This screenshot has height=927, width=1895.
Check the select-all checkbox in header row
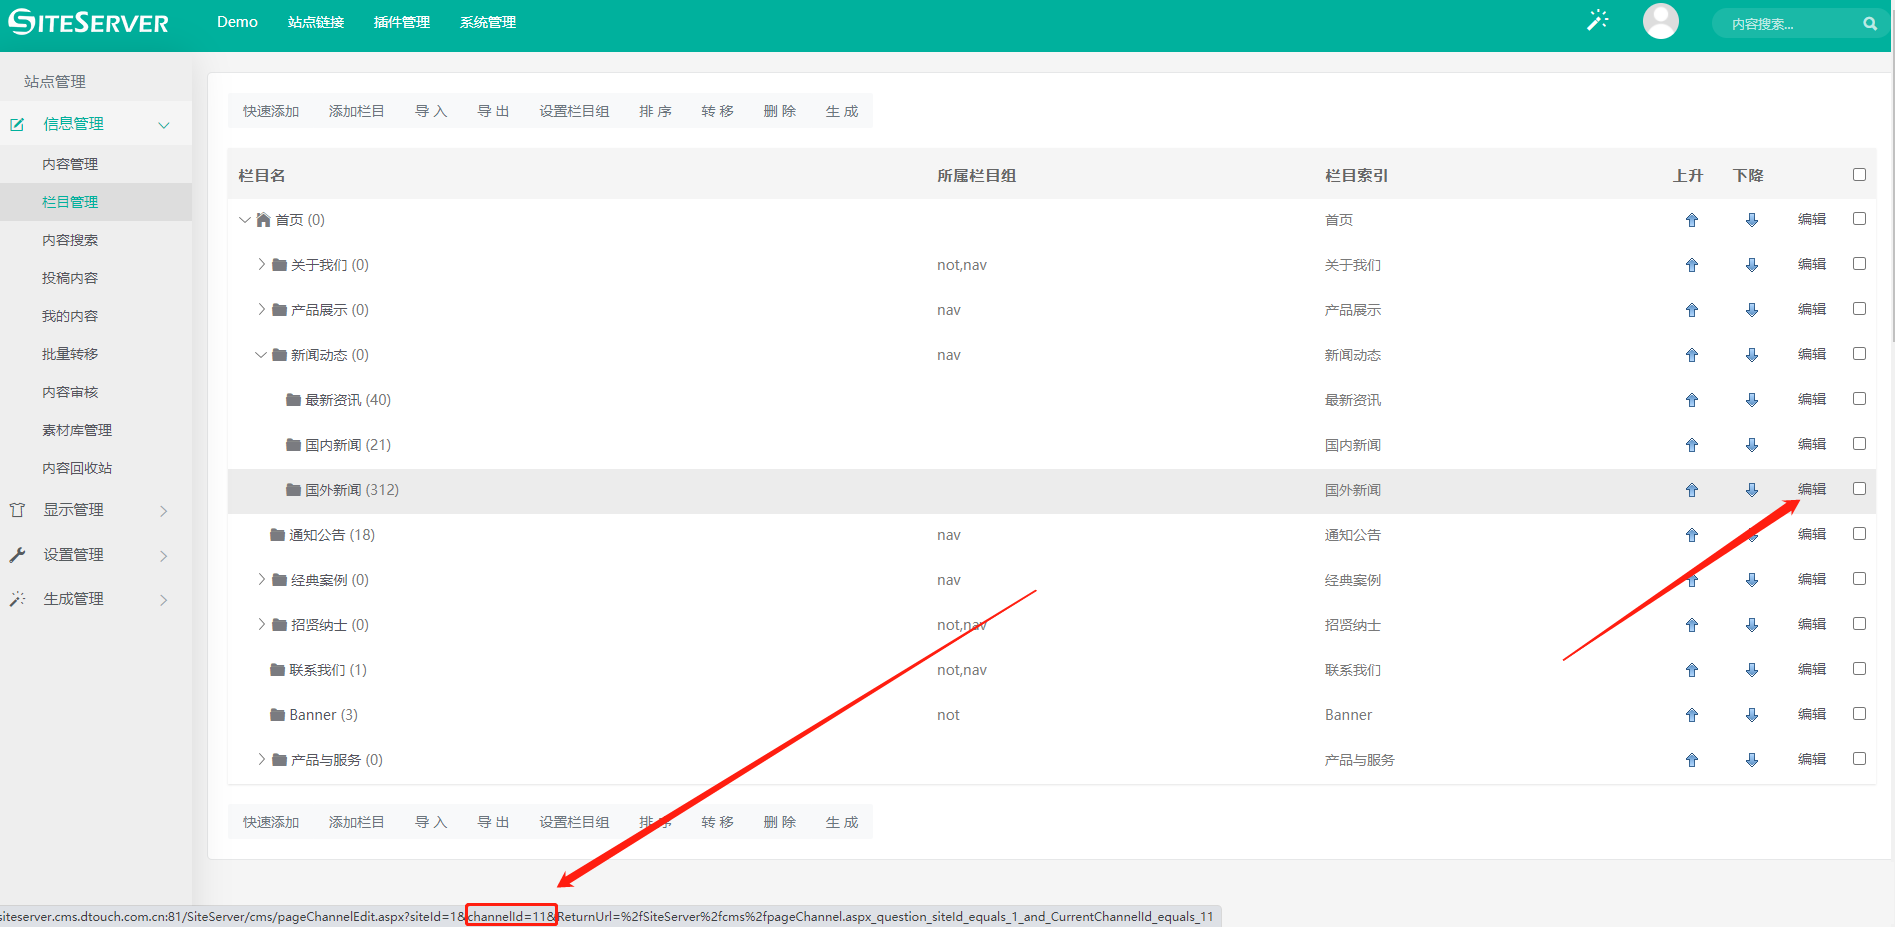pyautogui.click(x=1859, y=175)
